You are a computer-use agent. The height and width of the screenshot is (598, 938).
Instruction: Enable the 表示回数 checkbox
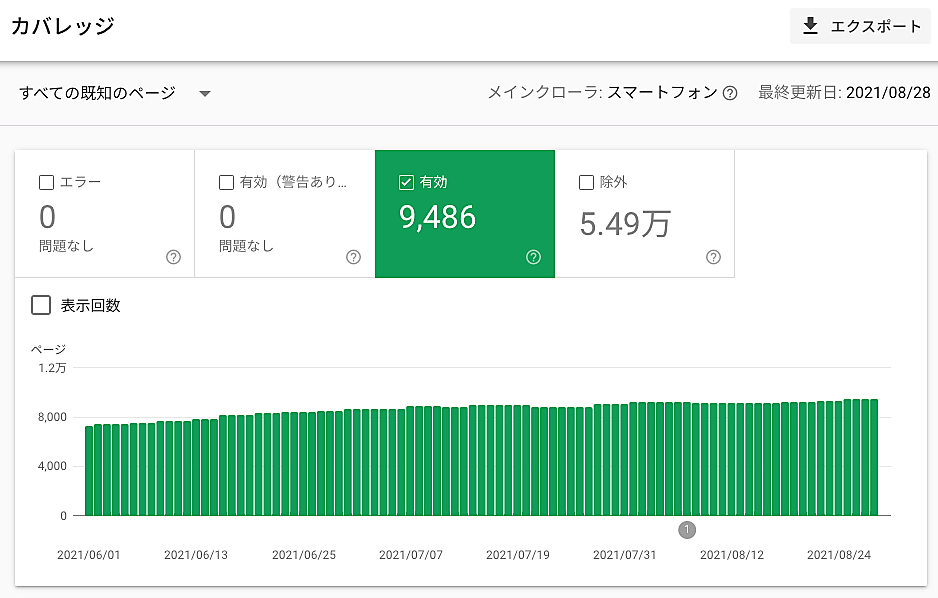click(x=41, y=305)
